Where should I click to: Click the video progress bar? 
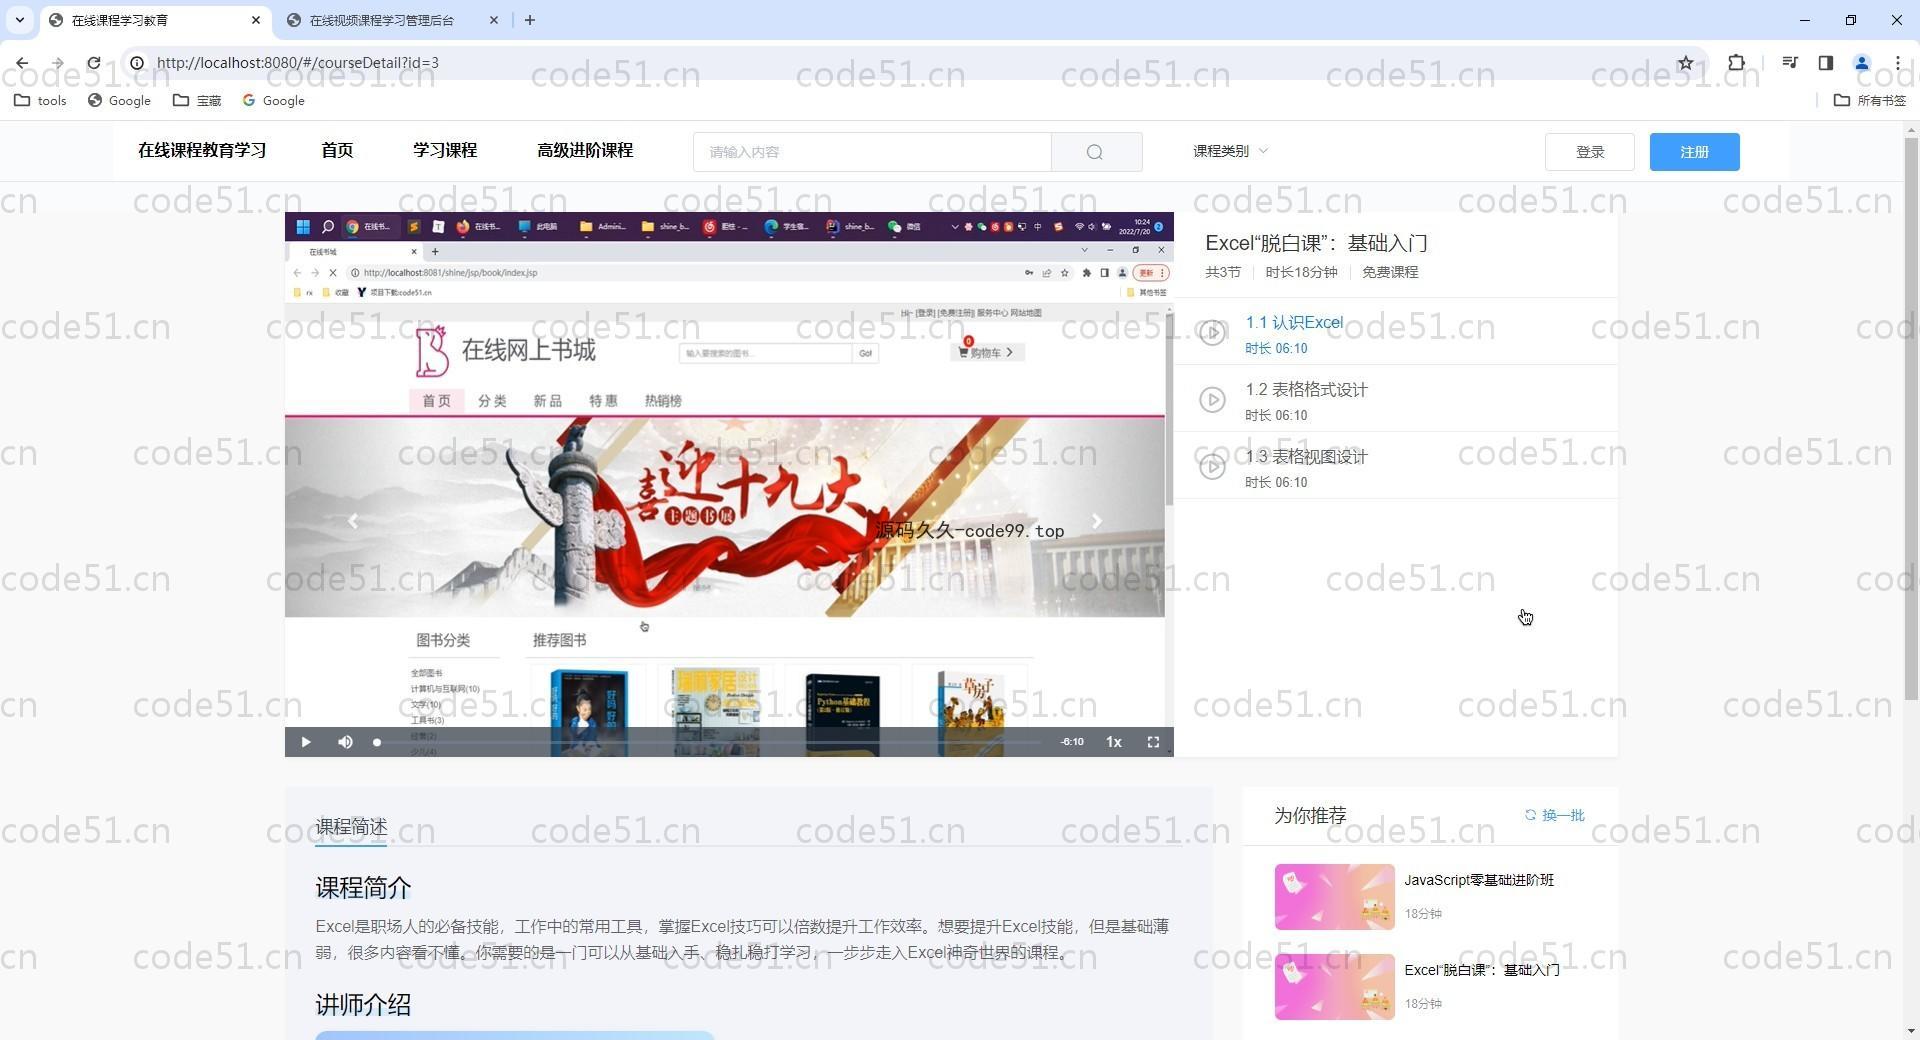click(710, 742)
